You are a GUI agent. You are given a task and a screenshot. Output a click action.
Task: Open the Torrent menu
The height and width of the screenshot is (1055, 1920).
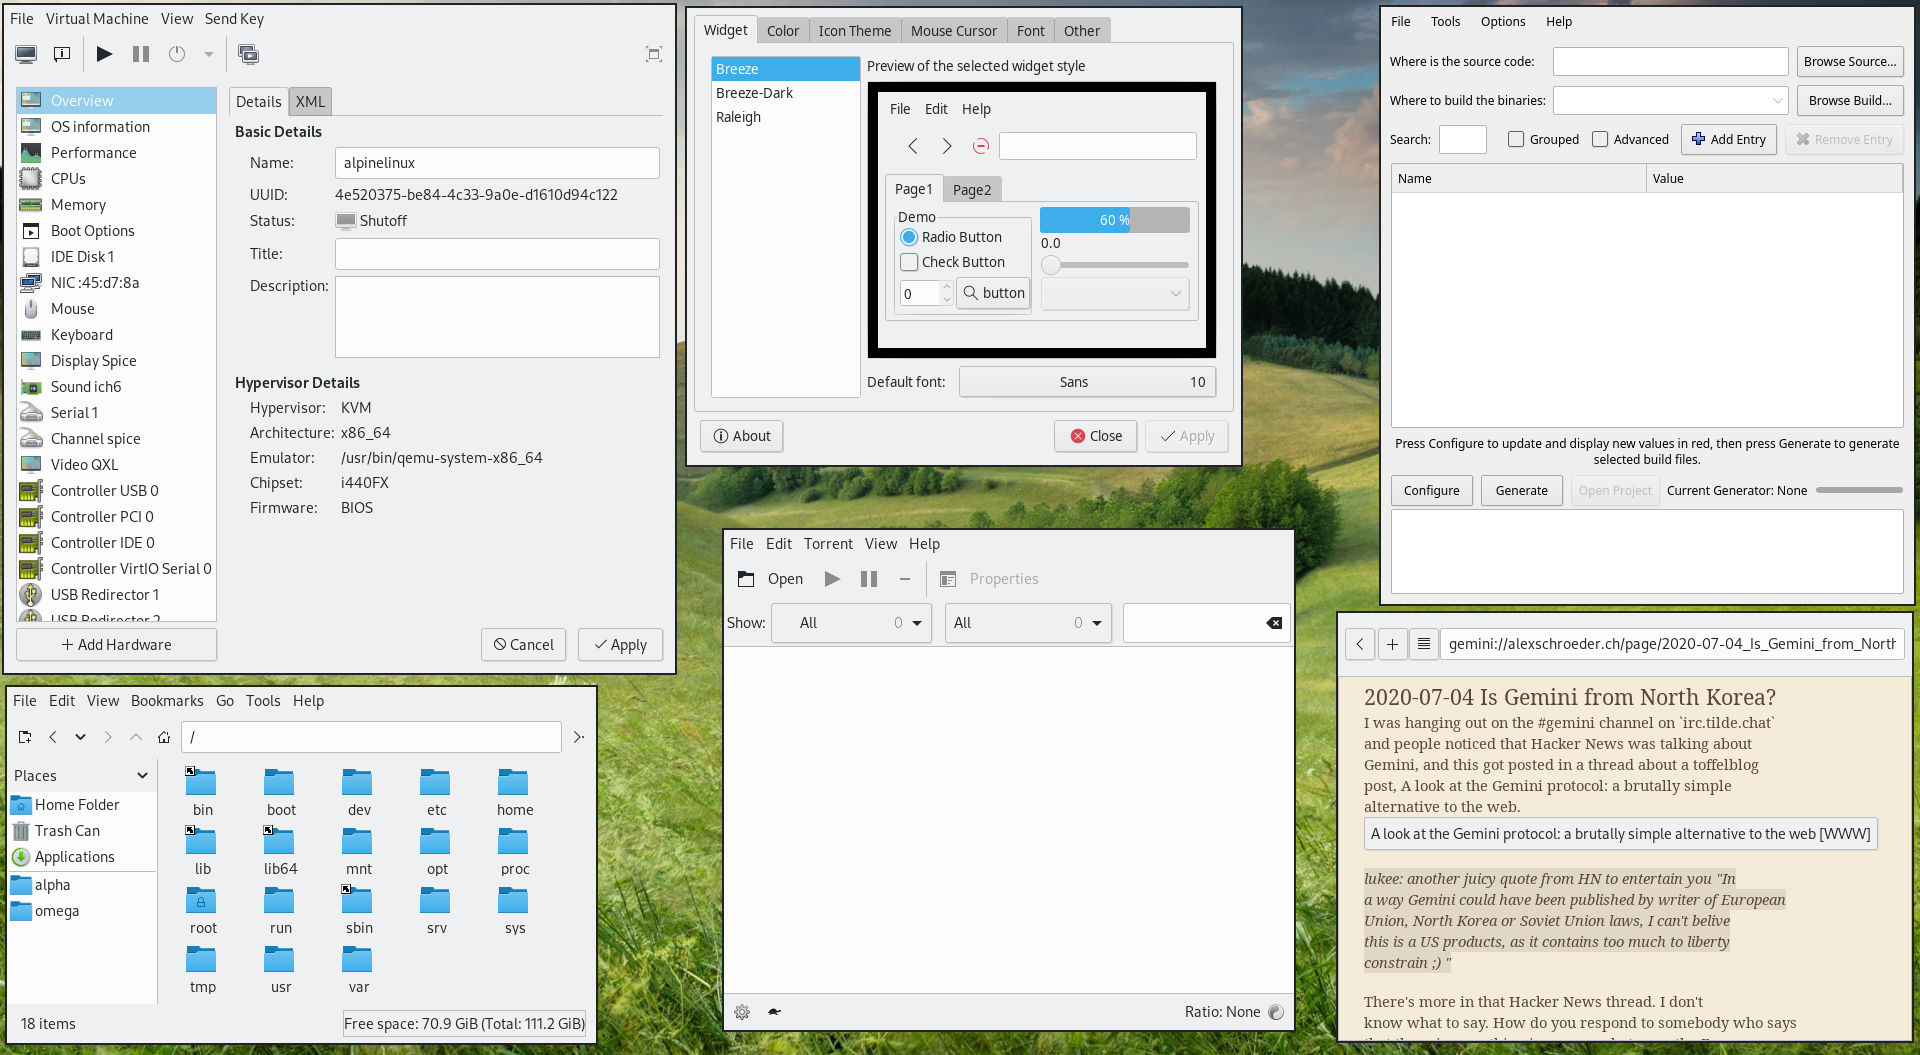point(828,543)
